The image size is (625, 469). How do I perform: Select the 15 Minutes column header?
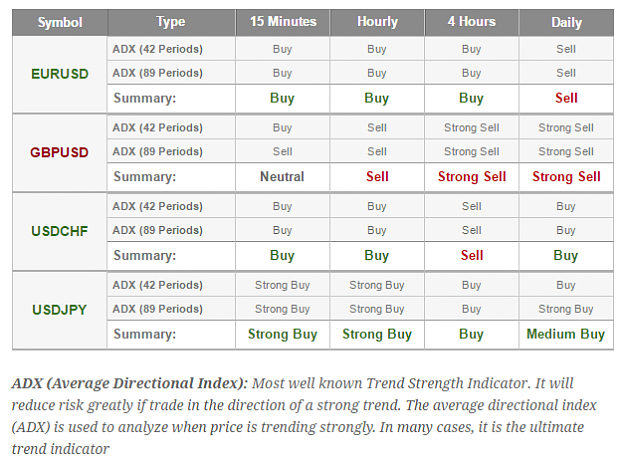(x=283, y=22)
